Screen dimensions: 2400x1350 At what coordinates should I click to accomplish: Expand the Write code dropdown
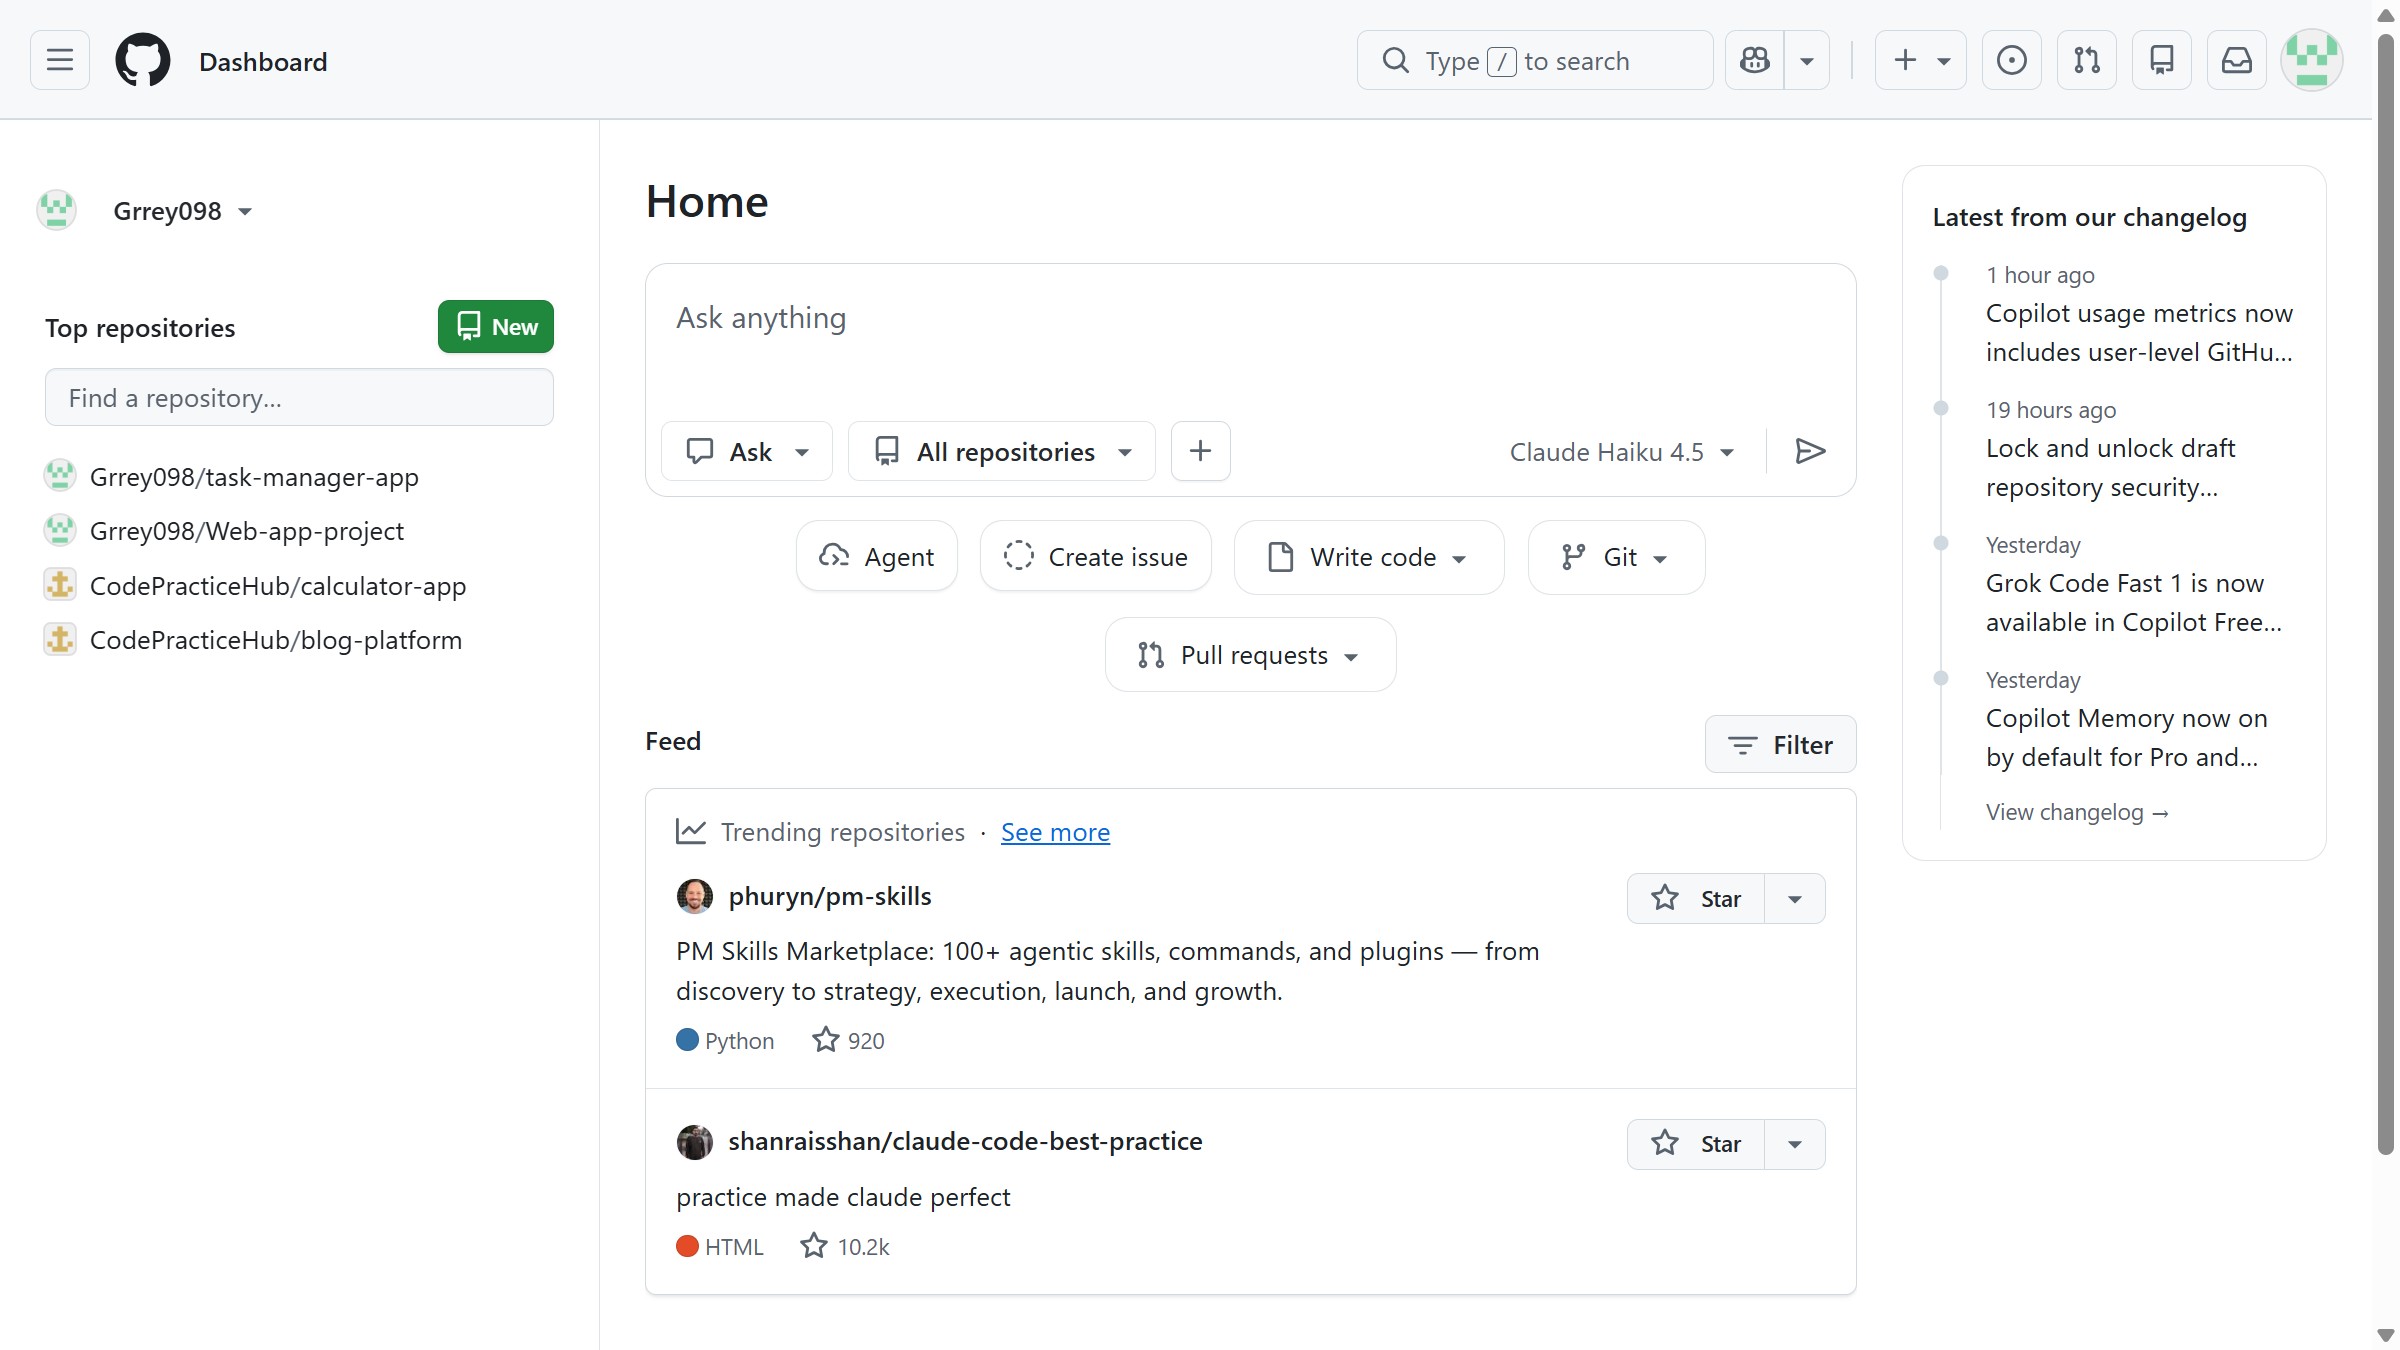[x=1369, y=556]
